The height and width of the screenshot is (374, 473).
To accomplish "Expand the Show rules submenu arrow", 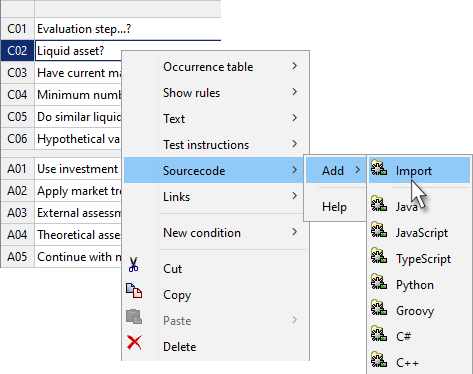I will point(295,92).
